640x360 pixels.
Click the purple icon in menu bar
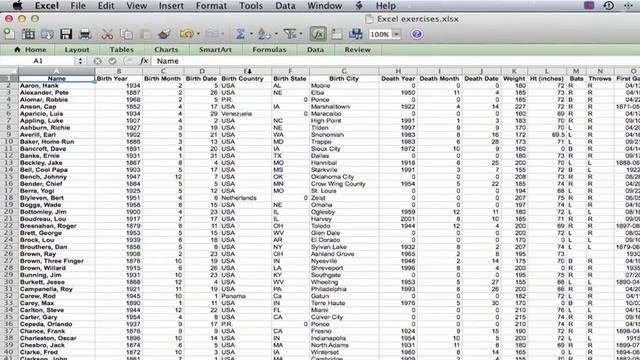pos(589,6)
